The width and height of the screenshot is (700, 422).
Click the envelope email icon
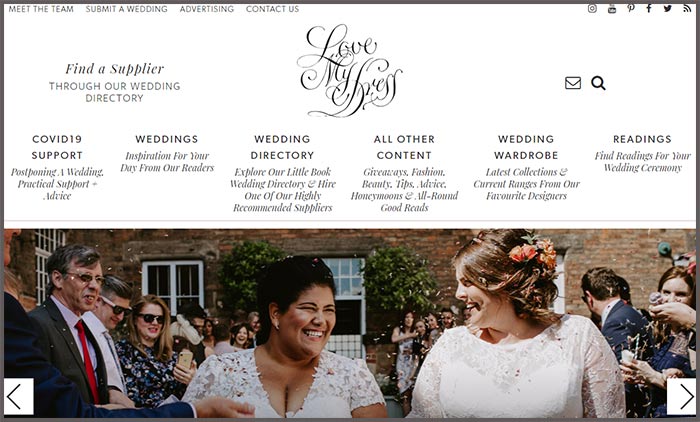573,83
